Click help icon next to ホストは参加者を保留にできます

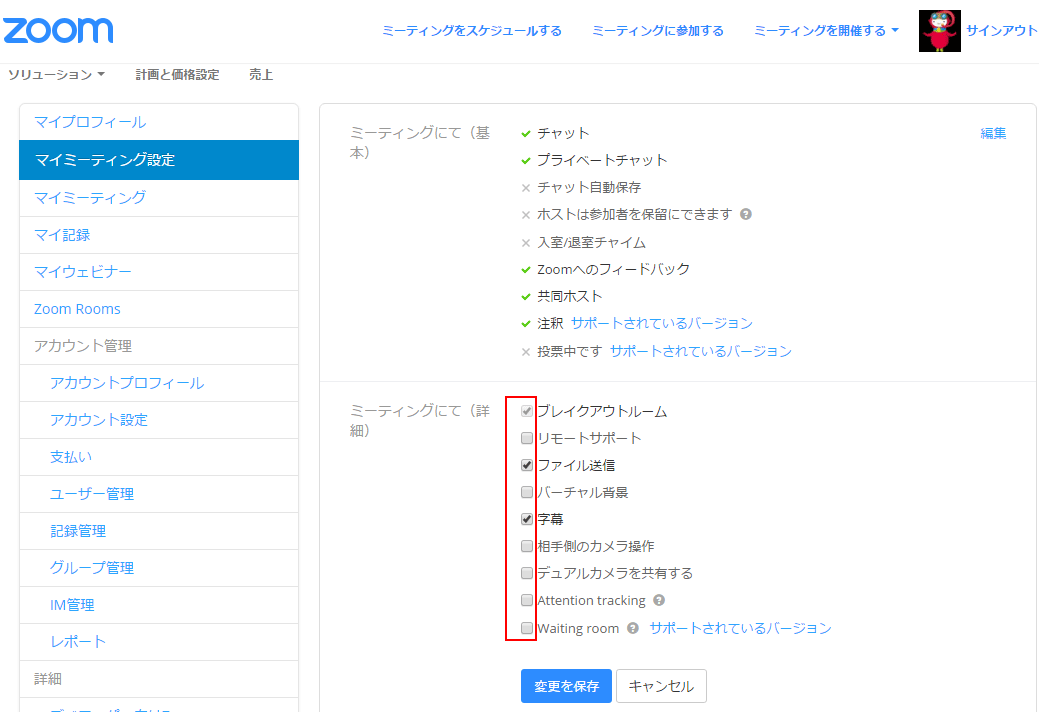(x=746, y=214)
